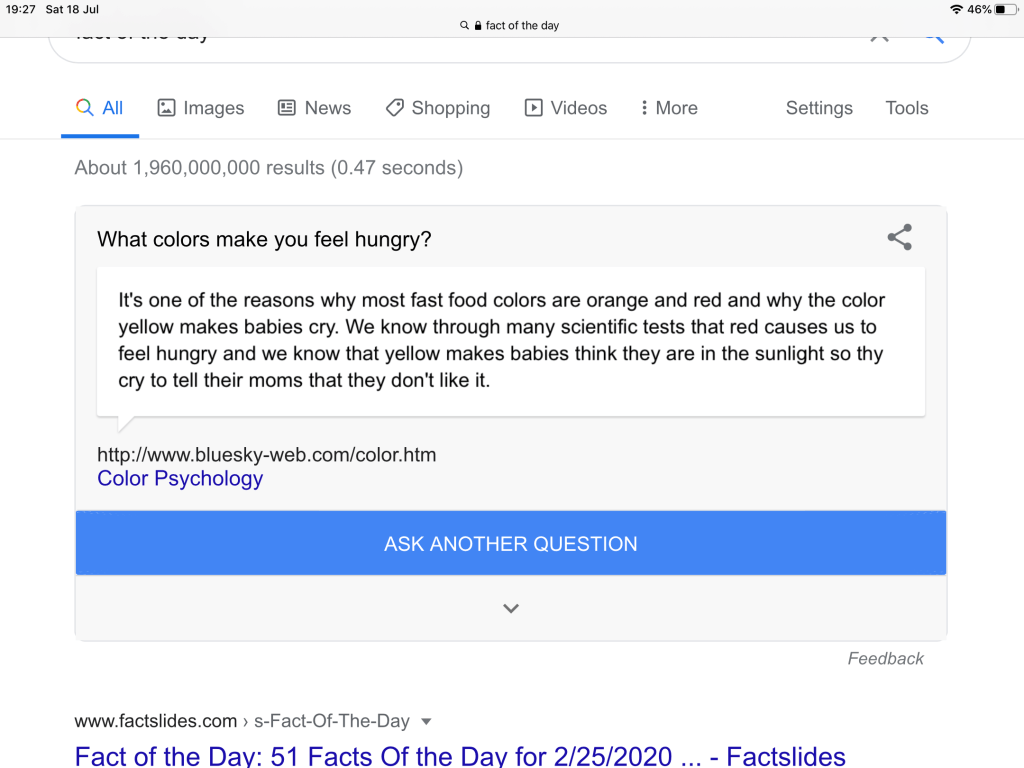
Task: Switch to the All results tab
Action: 100,108
